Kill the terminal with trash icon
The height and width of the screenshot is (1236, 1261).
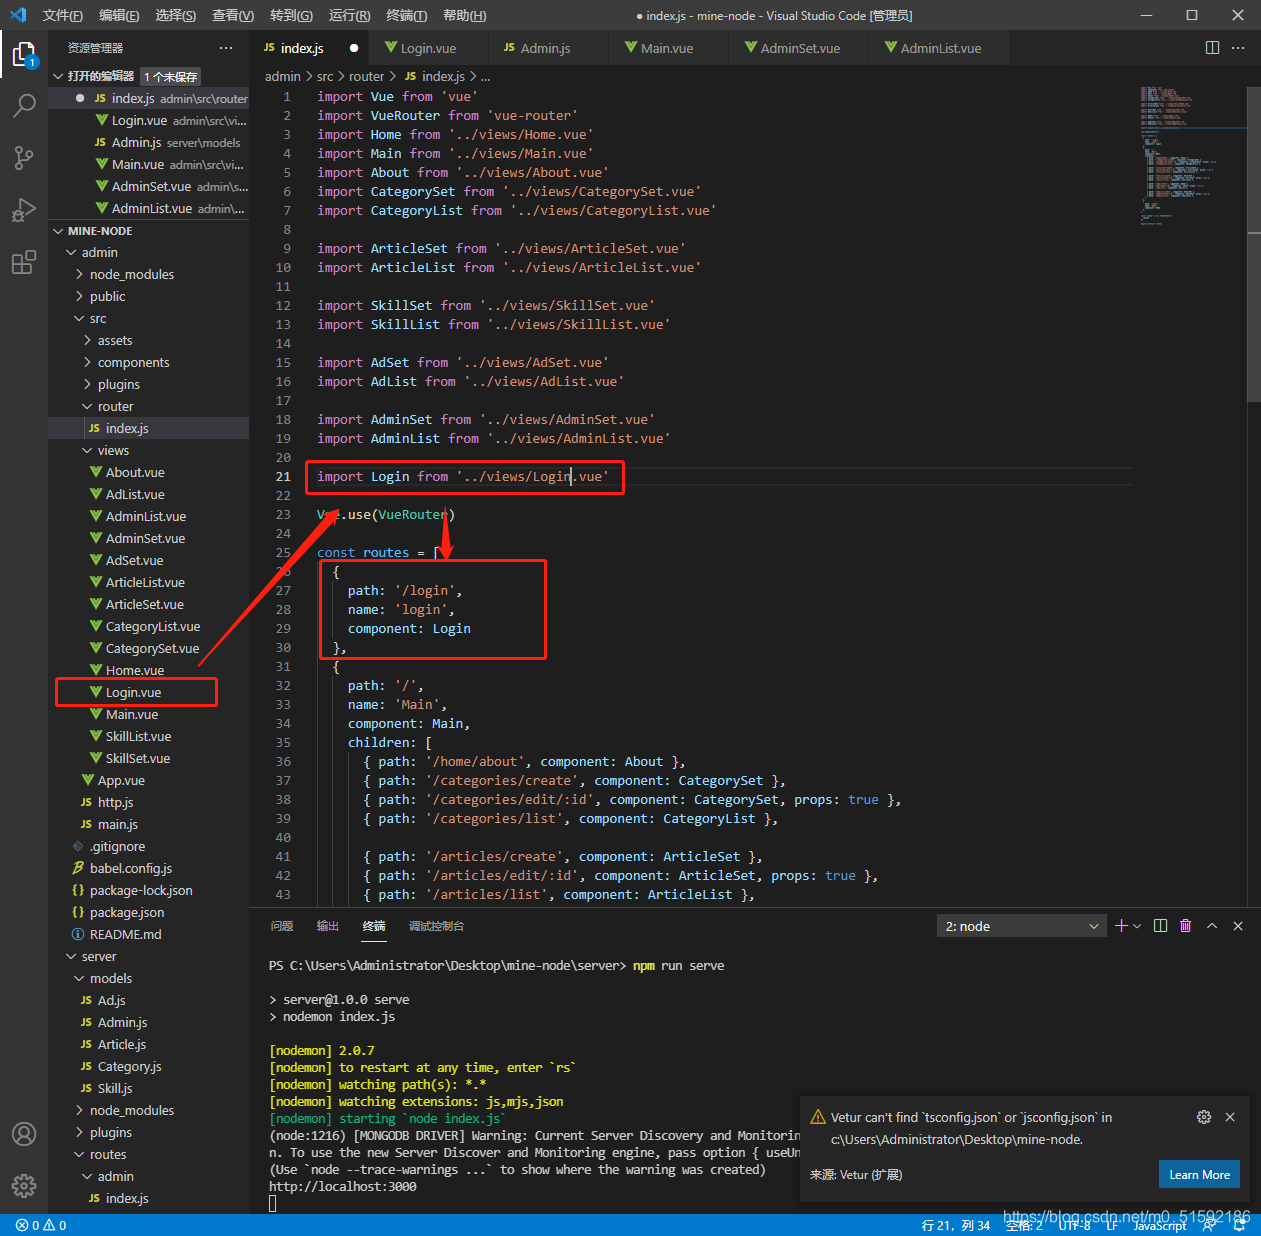point(1186,926)
